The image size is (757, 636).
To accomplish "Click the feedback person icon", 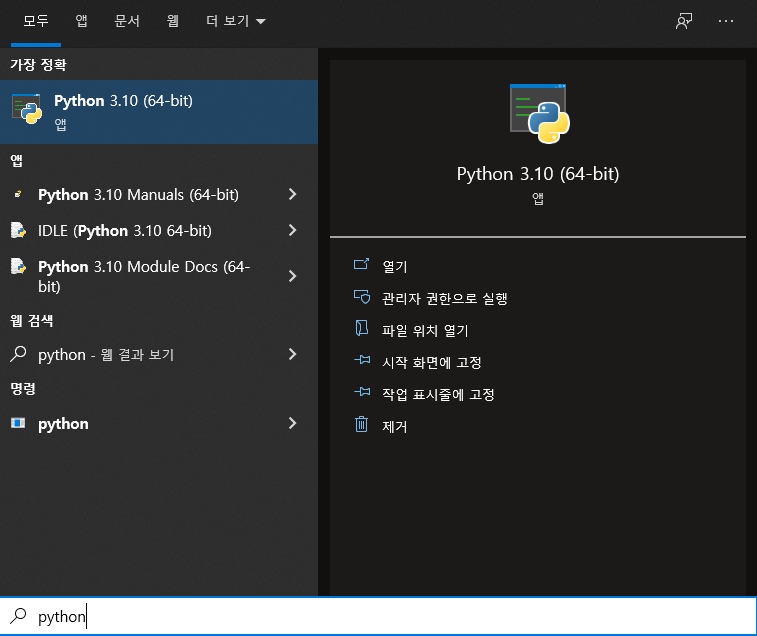I will (684, 21).
